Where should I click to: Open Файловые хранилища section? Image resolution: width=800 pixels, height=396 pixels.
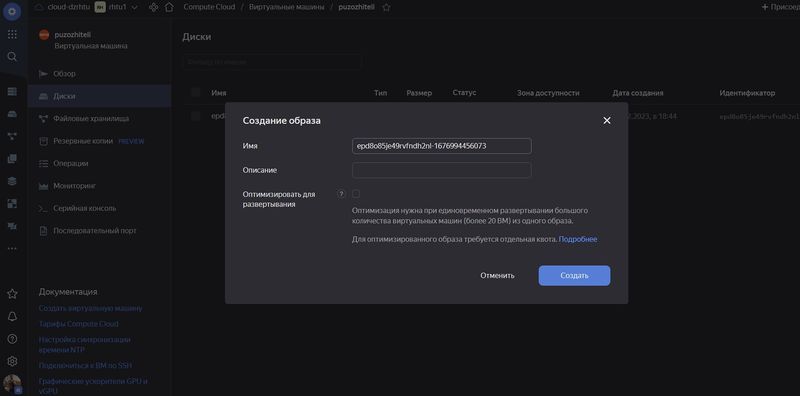click(x=99, y=118)
